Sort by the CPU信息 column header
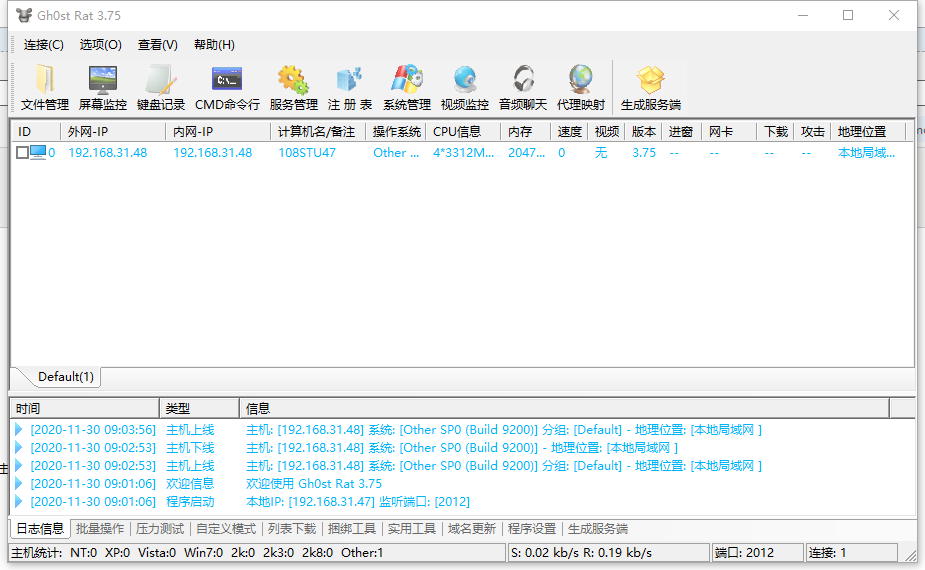Image resolution: width=925 pixels, height=570 pixels. click(x=464, y=132)
